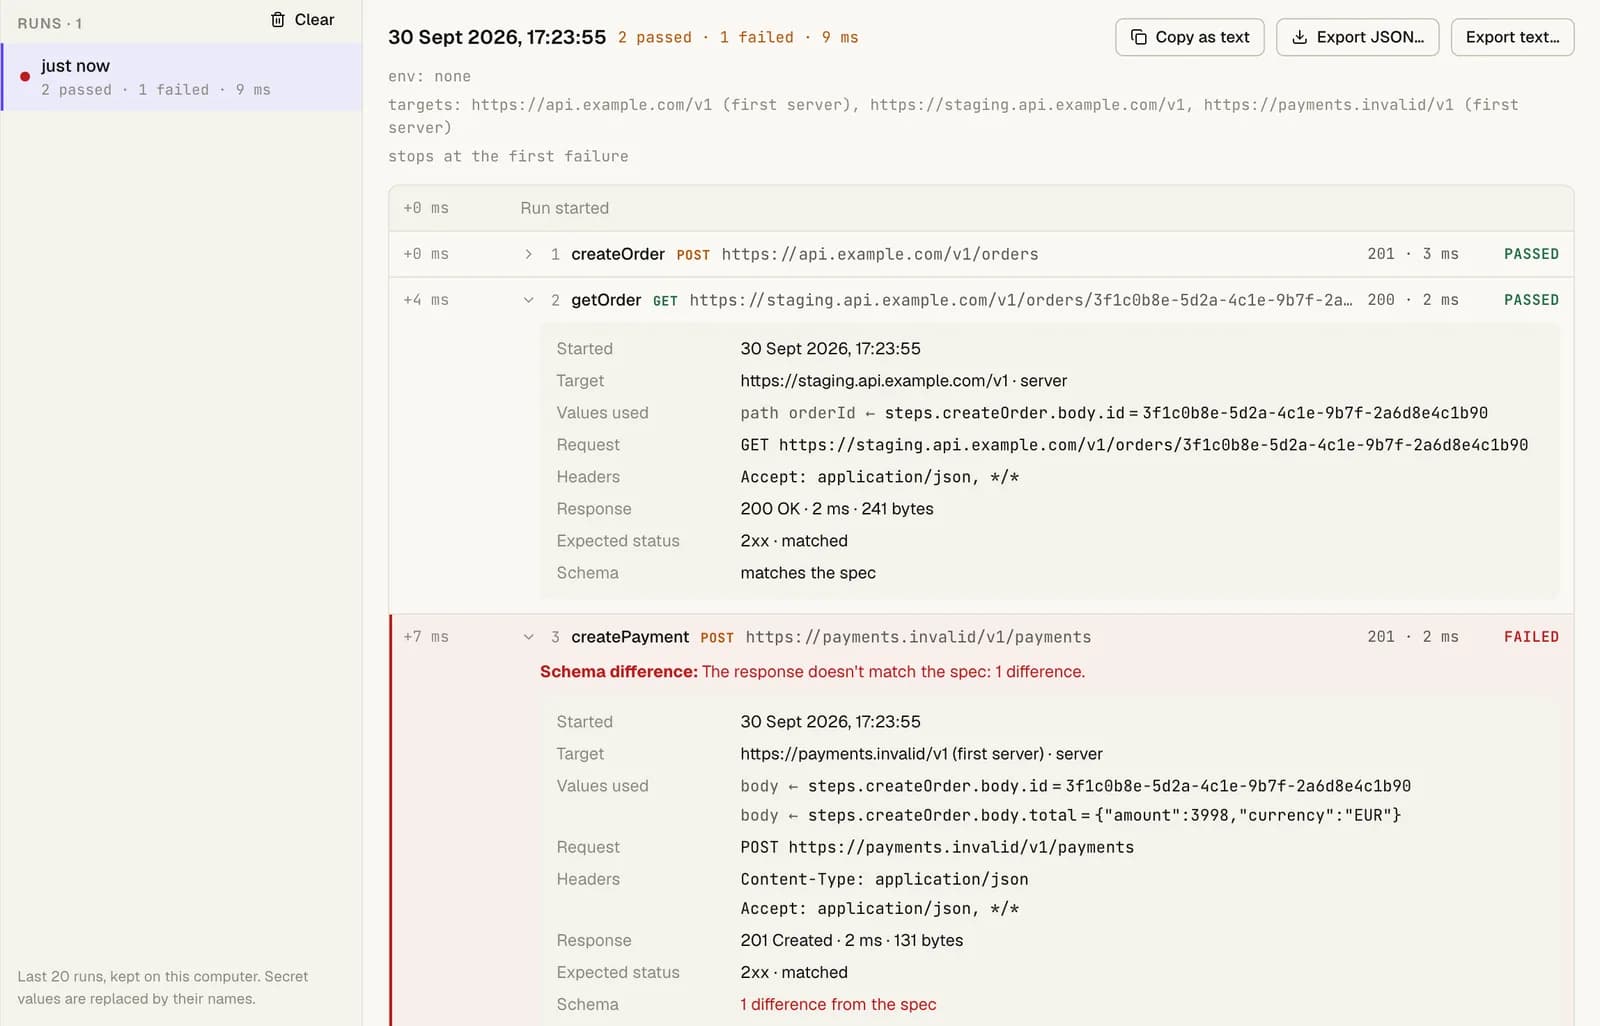Collapse the getOrder step chevron

coord(528,300)
